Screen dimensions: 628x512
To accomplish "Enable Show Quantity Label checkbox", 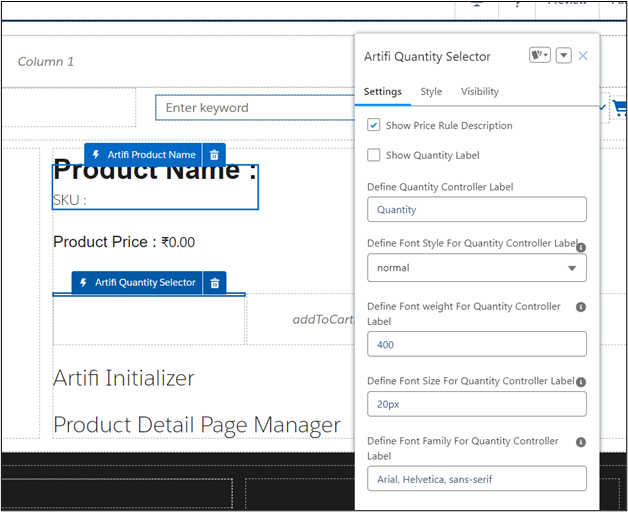I will click(x=373, y=155).
